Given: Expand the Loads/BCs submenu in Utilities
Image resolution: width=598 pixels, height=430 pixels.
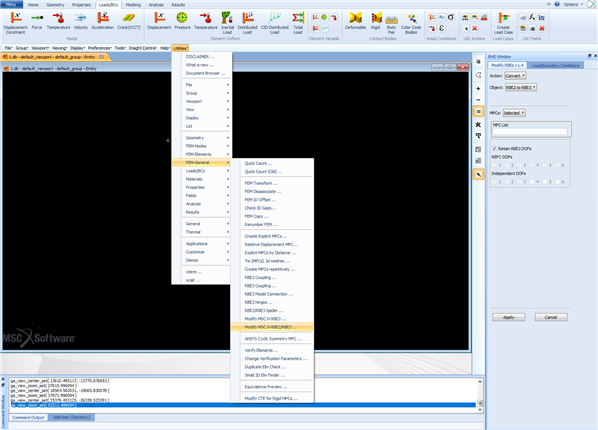Looking at the screenshot, I should coord(207,171).
